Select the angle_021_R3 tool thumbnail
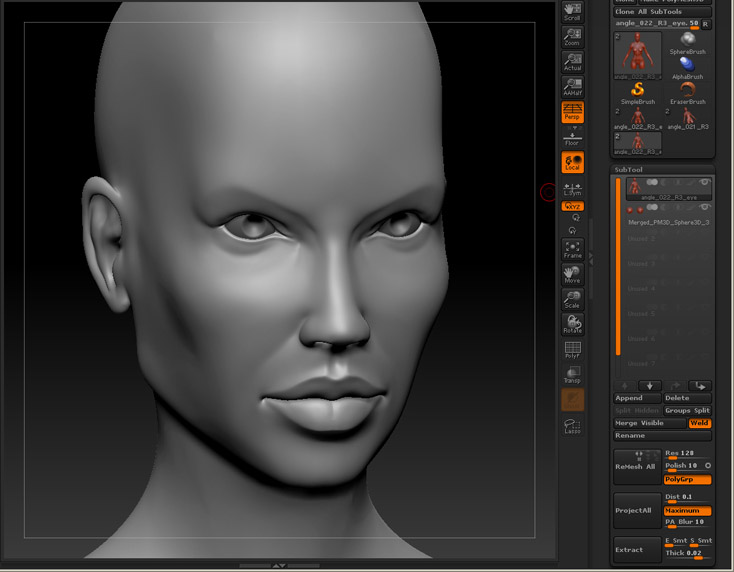734x572 pixels. (687, 118)
